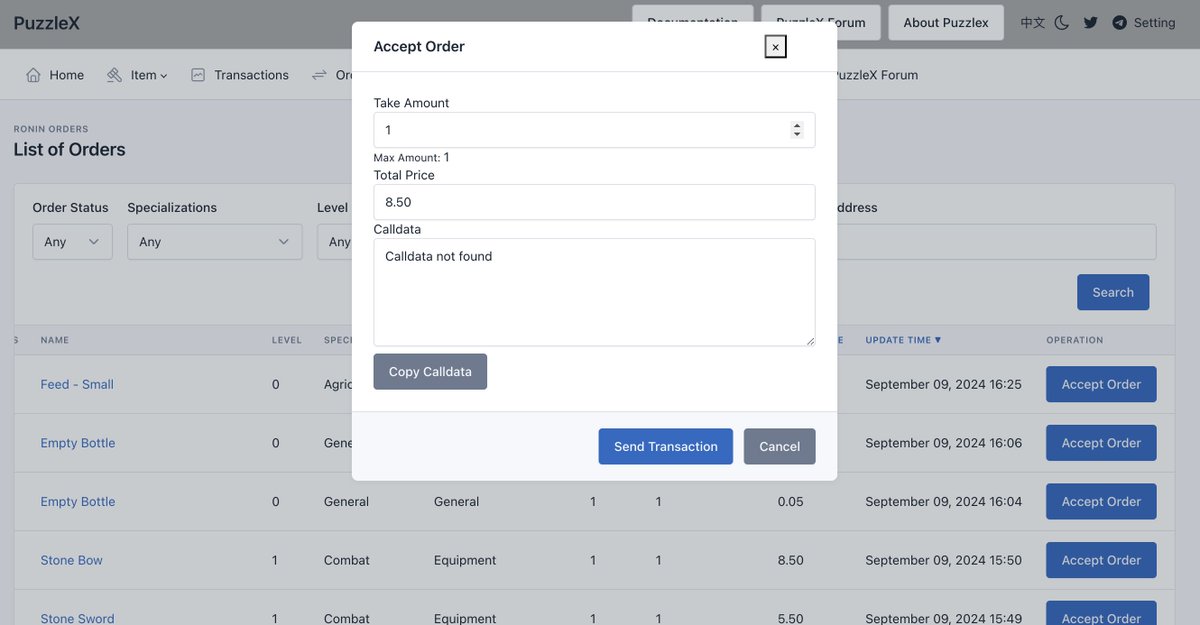
Task: Open the PuzzleX Forum page
Action: (x=821, y=23)
